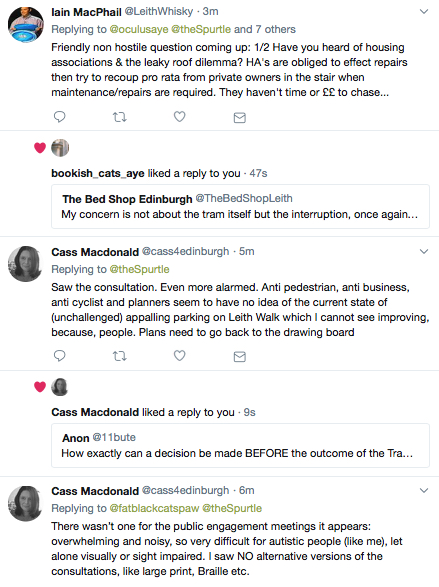
Task: Open bookish_cats_aye's small avatar
Action: tap(60, 147)
